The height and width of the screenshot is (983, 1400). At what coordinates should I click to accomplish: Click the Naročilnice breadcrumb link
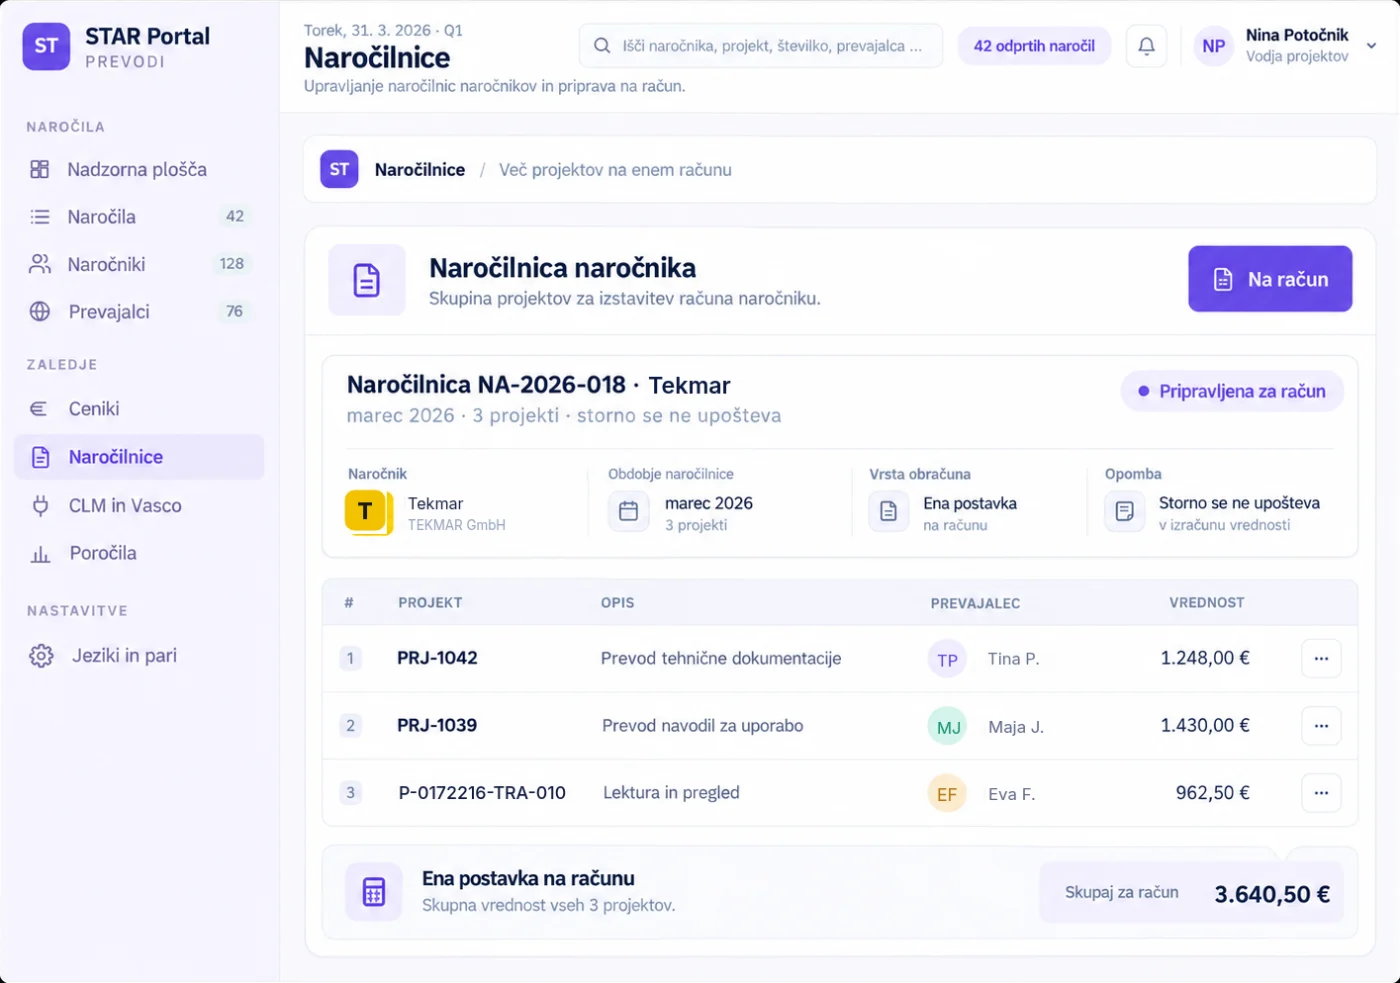point(420,170)
